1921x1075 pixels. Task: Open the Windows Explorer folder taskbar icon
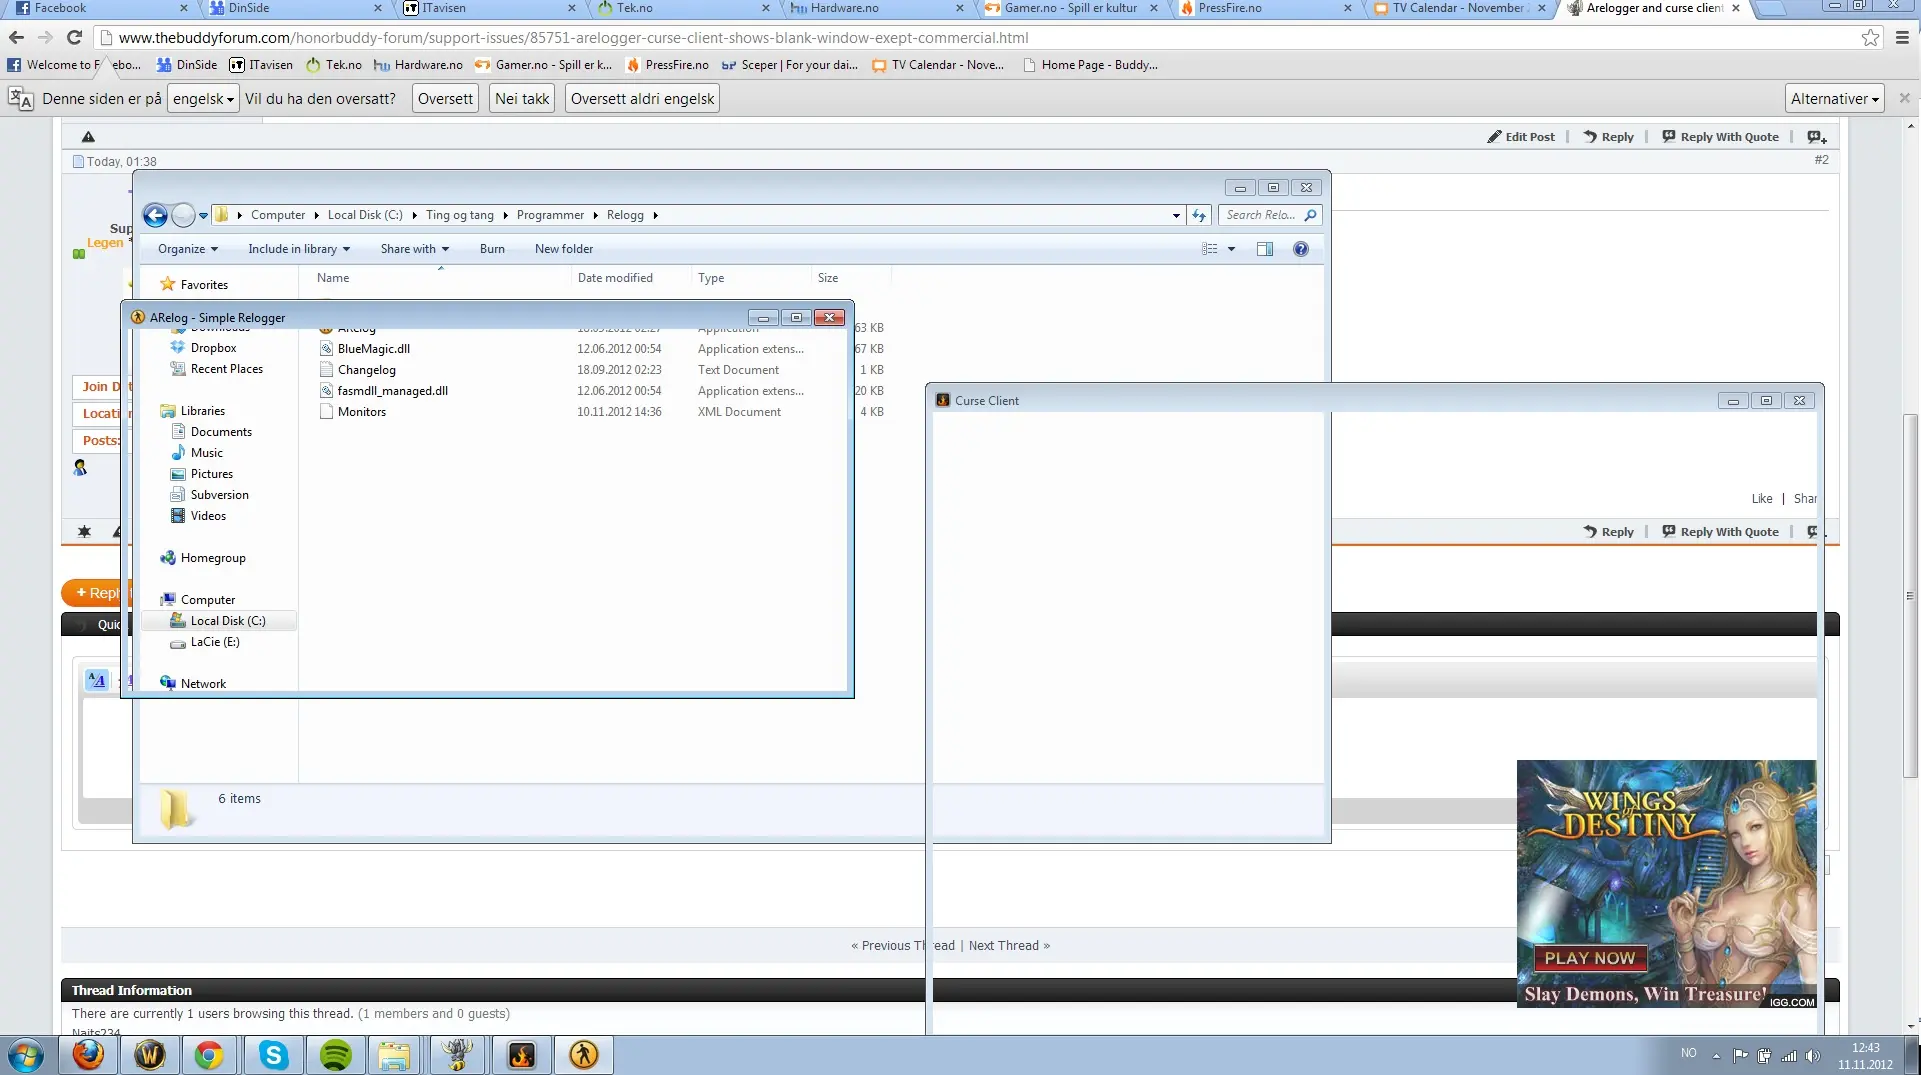click(x=395, y=1055)
